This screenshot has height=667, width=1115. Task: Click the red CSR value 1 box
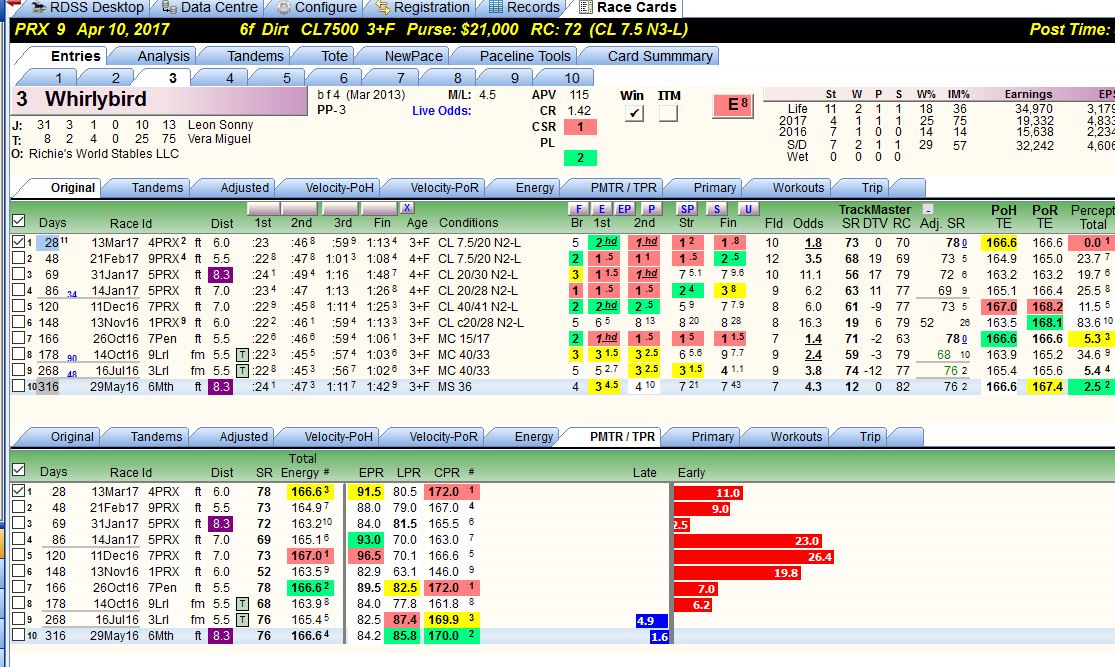pos(580,127)
